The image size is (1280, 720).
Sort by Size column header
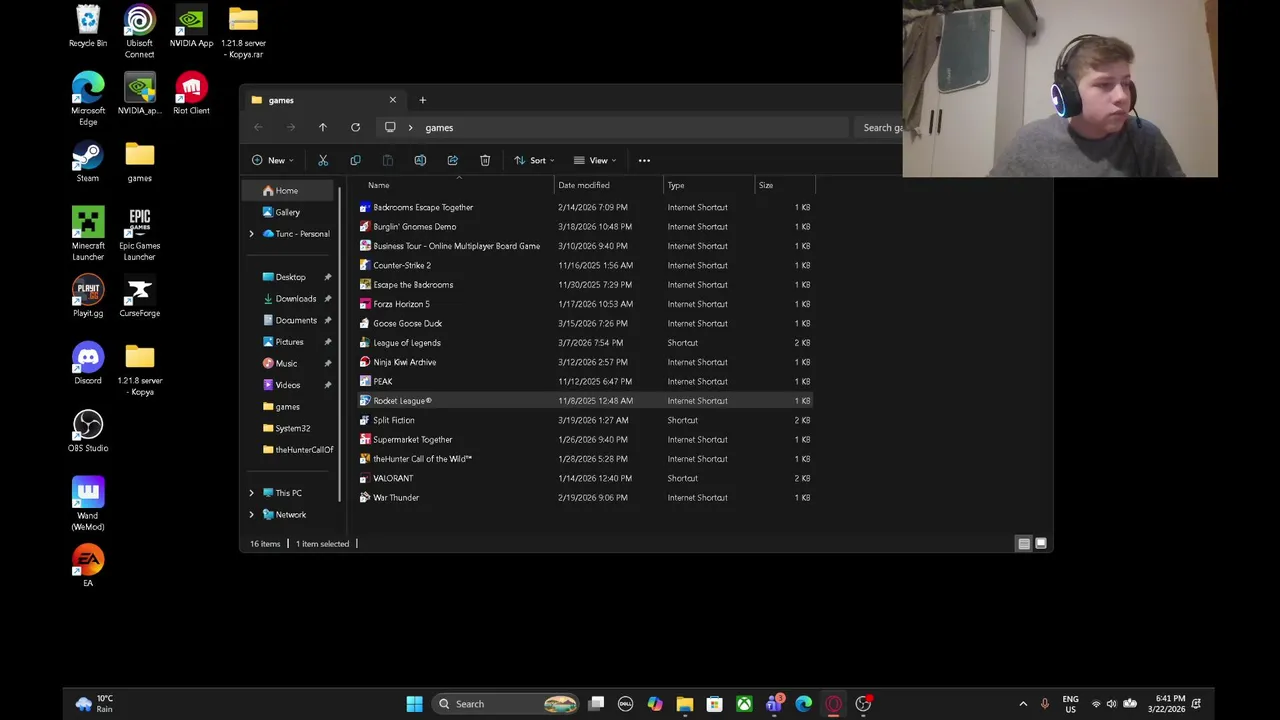(x=785, y=185)
